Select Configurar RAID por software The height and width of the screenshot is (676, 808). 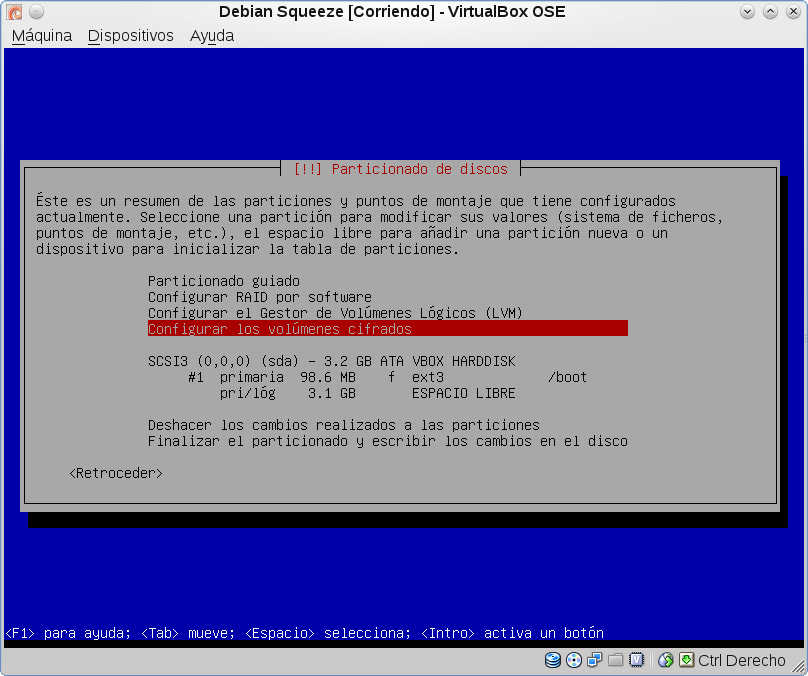coord(260,297)
